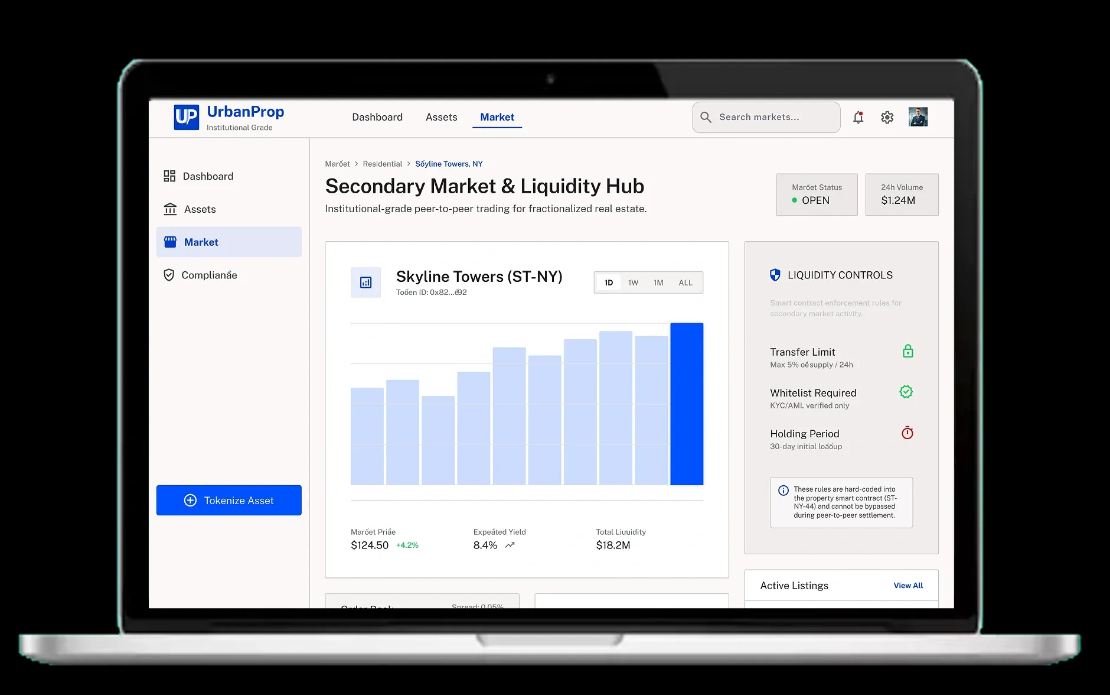Click the Tokenize Asset button
The width and height of the screenshot is (1110, 695).
click(x=229, y=500)
